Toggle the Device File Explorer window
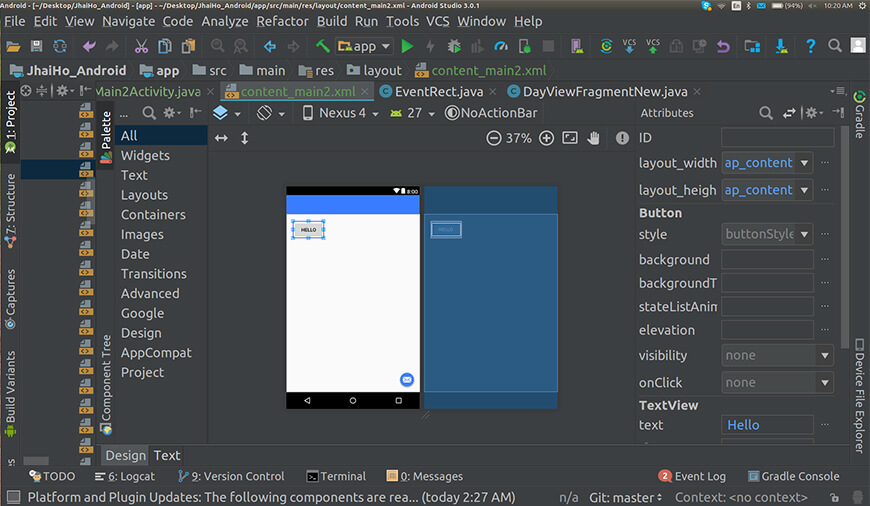This screenshot has height=506, width=870. click(859, 396)
